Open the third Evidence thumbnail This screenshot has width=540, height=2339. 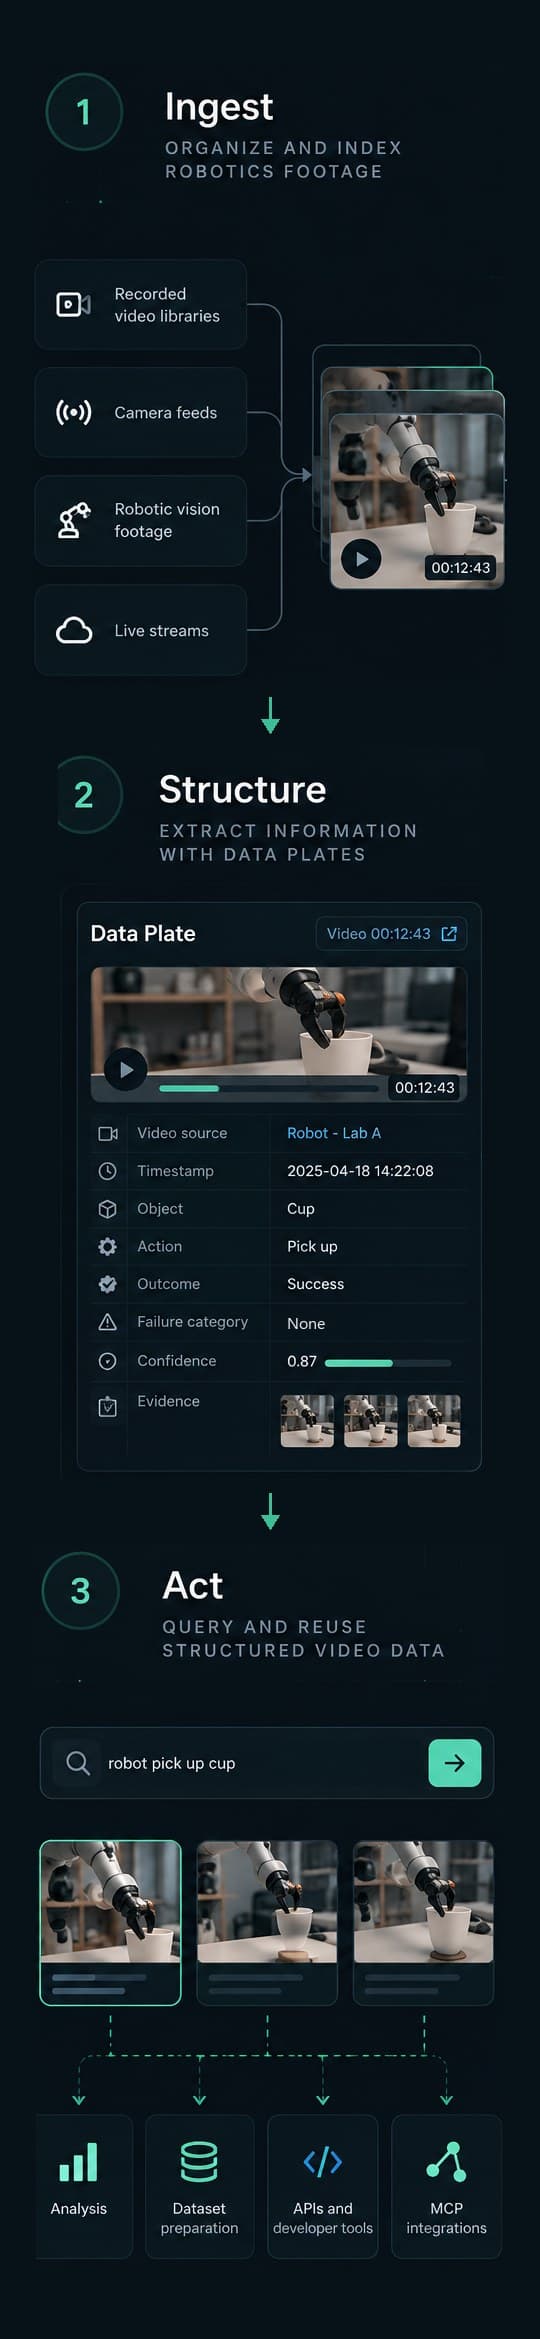pyautogui.click(x=434, y=1421)
